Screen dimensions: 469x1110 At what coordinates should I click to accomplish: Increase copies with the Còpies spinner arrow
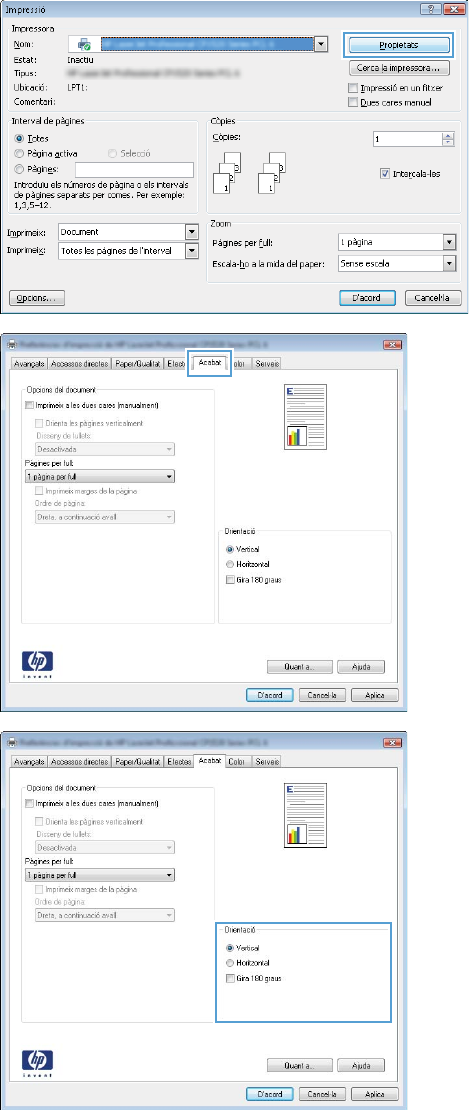pos(448,137)
